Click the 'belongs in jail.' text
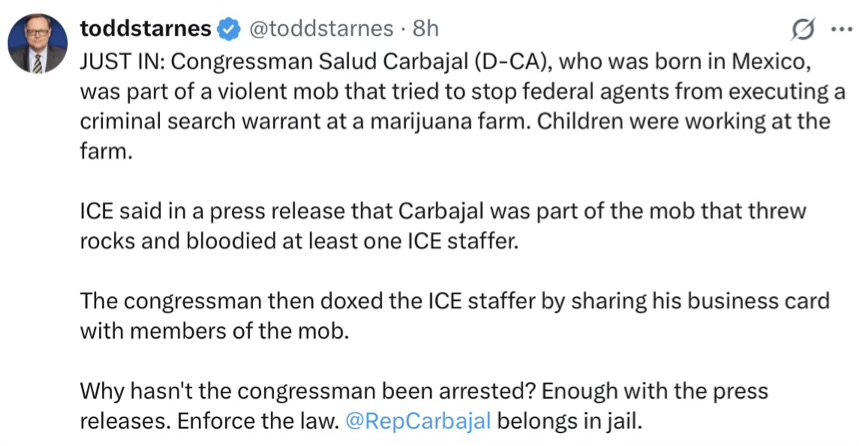This screenshot has height=446, width=859. [x=569, y=421]
